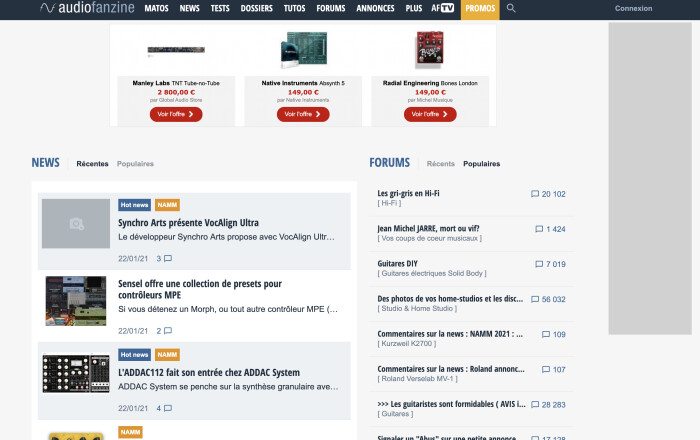Click the FORUMS section heading
The image size is (700, 440).
[x=389, y=162]
